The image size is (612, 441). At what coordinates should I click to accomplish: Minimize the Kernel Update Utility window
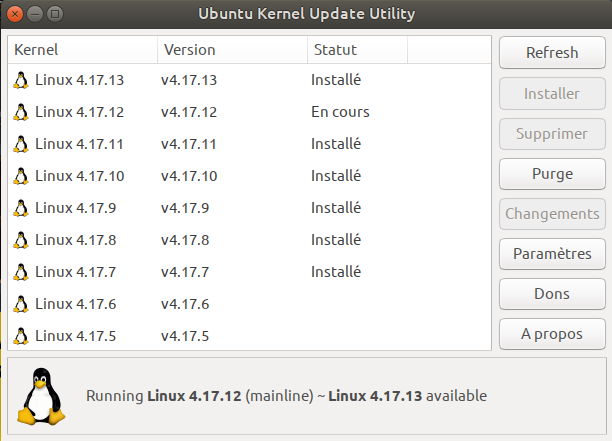pos(35,14)
